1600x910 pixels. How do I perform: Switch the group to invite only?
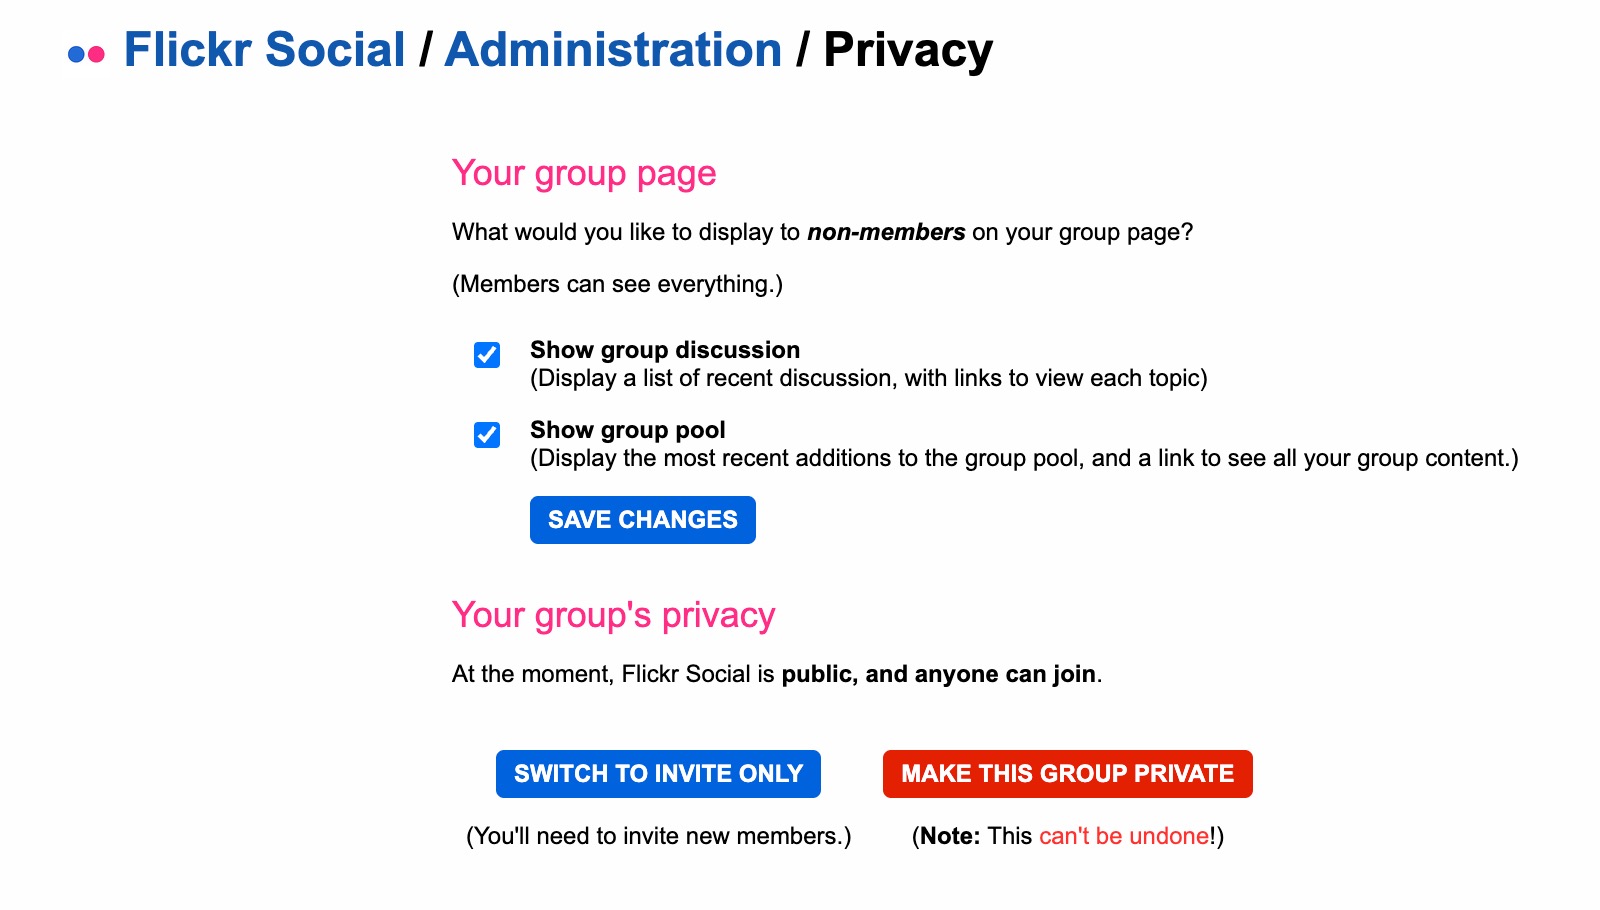[x=658, y=774]
